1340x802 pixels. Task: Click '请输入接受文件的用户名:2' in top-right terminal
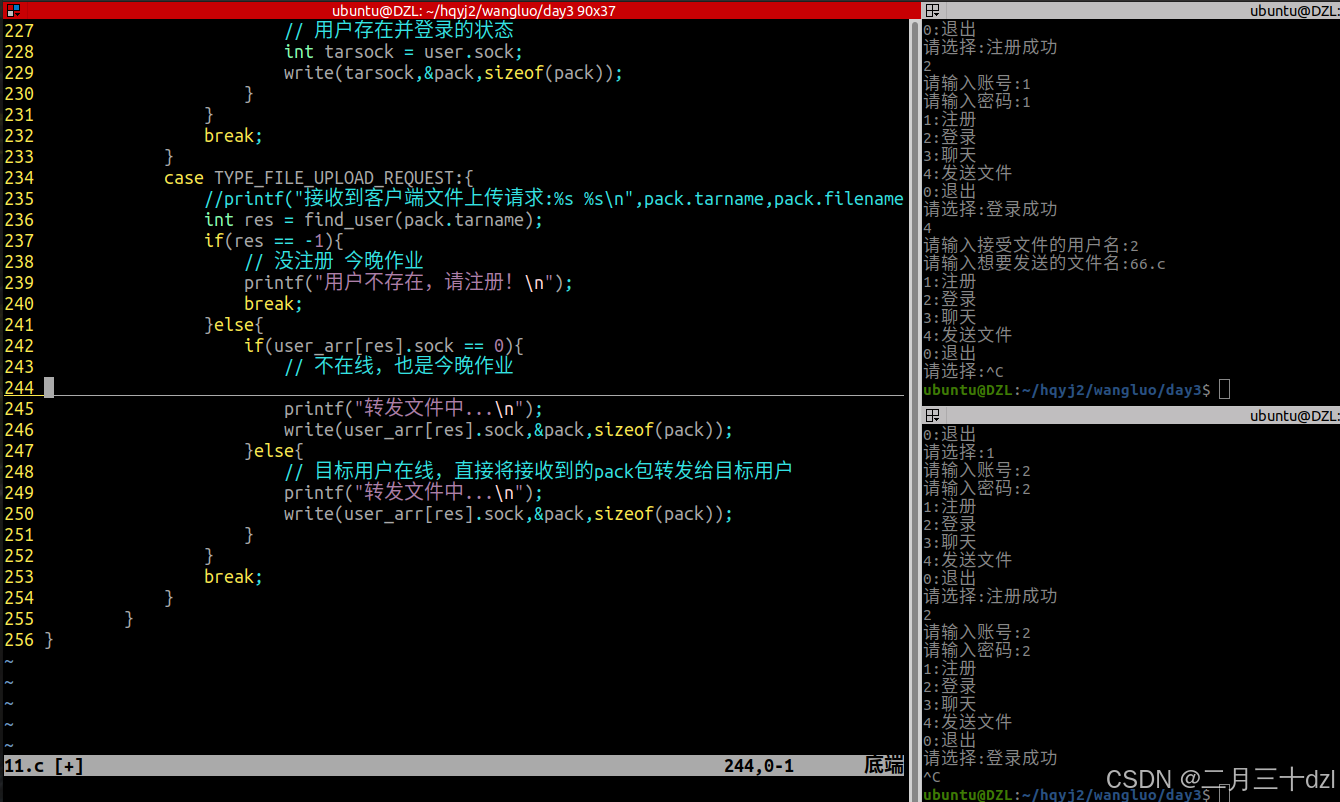1031,246
